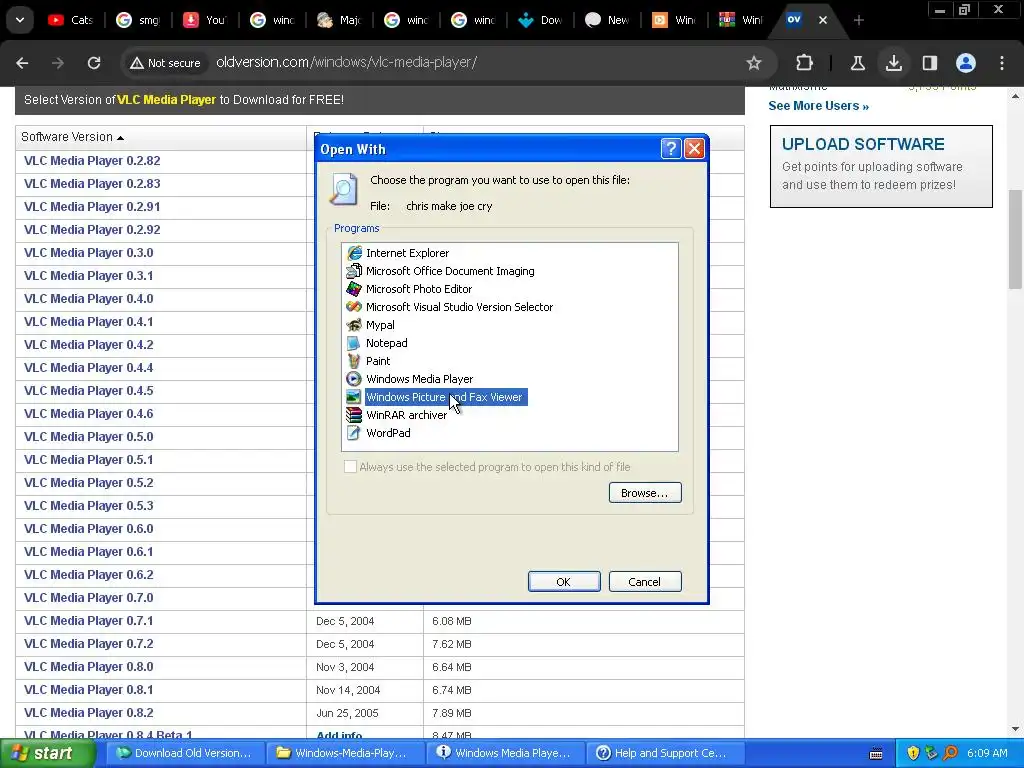1024x768 pixels.
Task: Toggle Always use the selected program checkbox
Action: pos(351,467)
